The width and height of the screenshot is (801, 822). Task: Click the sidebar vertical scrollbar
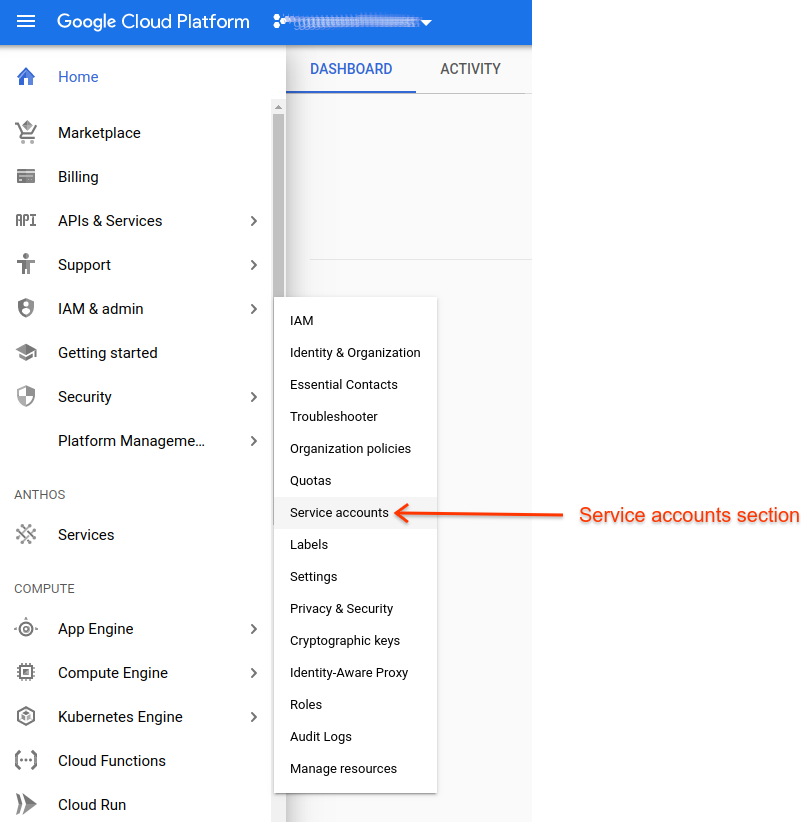pyautogui.click(x=278, y=200)
